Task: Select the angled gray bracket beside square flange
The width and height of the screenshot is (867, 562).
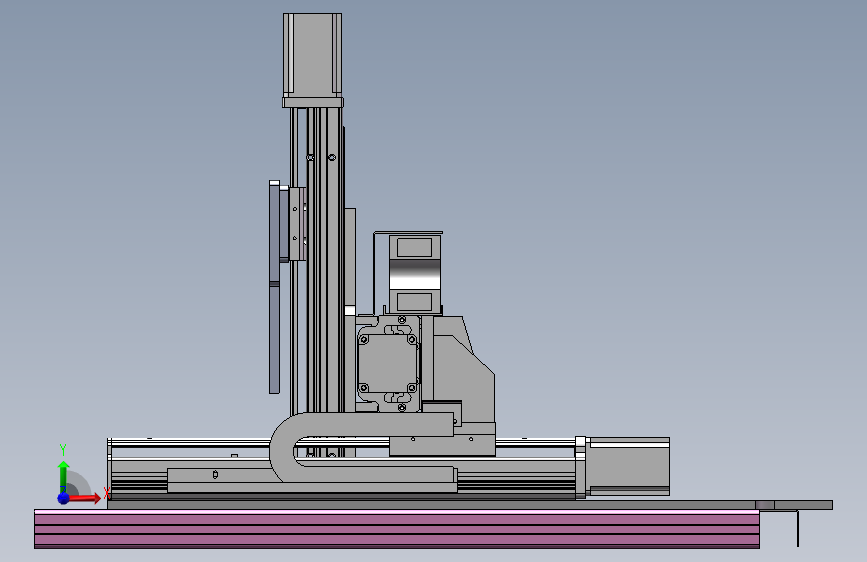Action: 463,371
